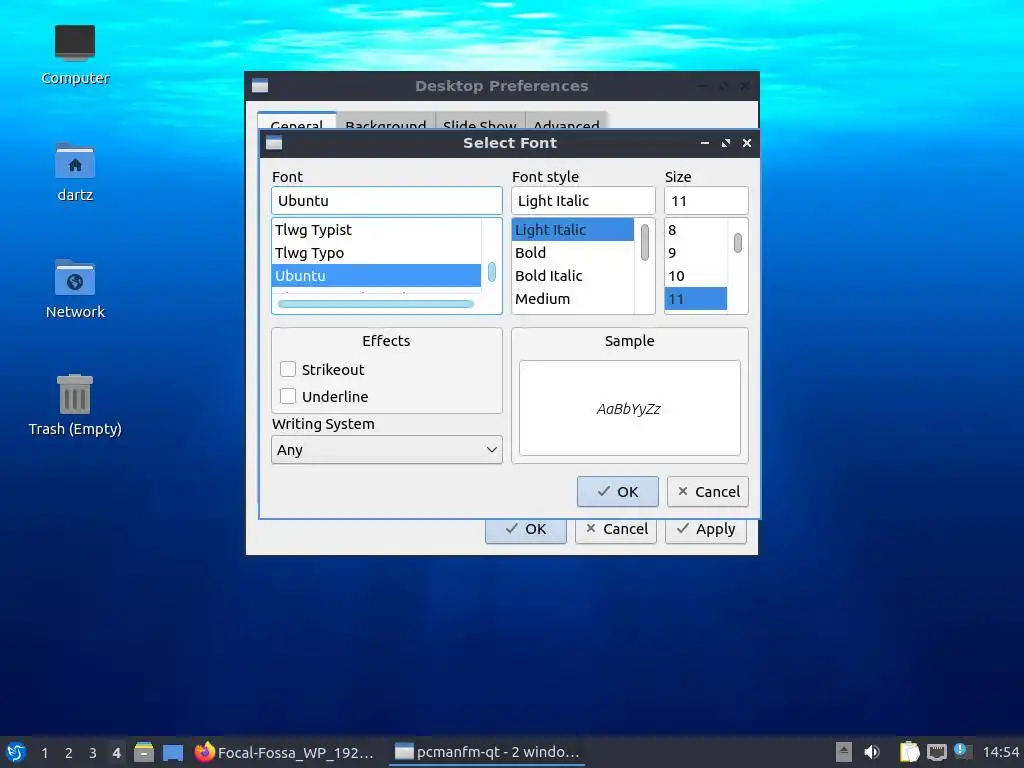Launch file manager from panel quick launch
This screenshot has height=768, width=1024.
(144, 752)
